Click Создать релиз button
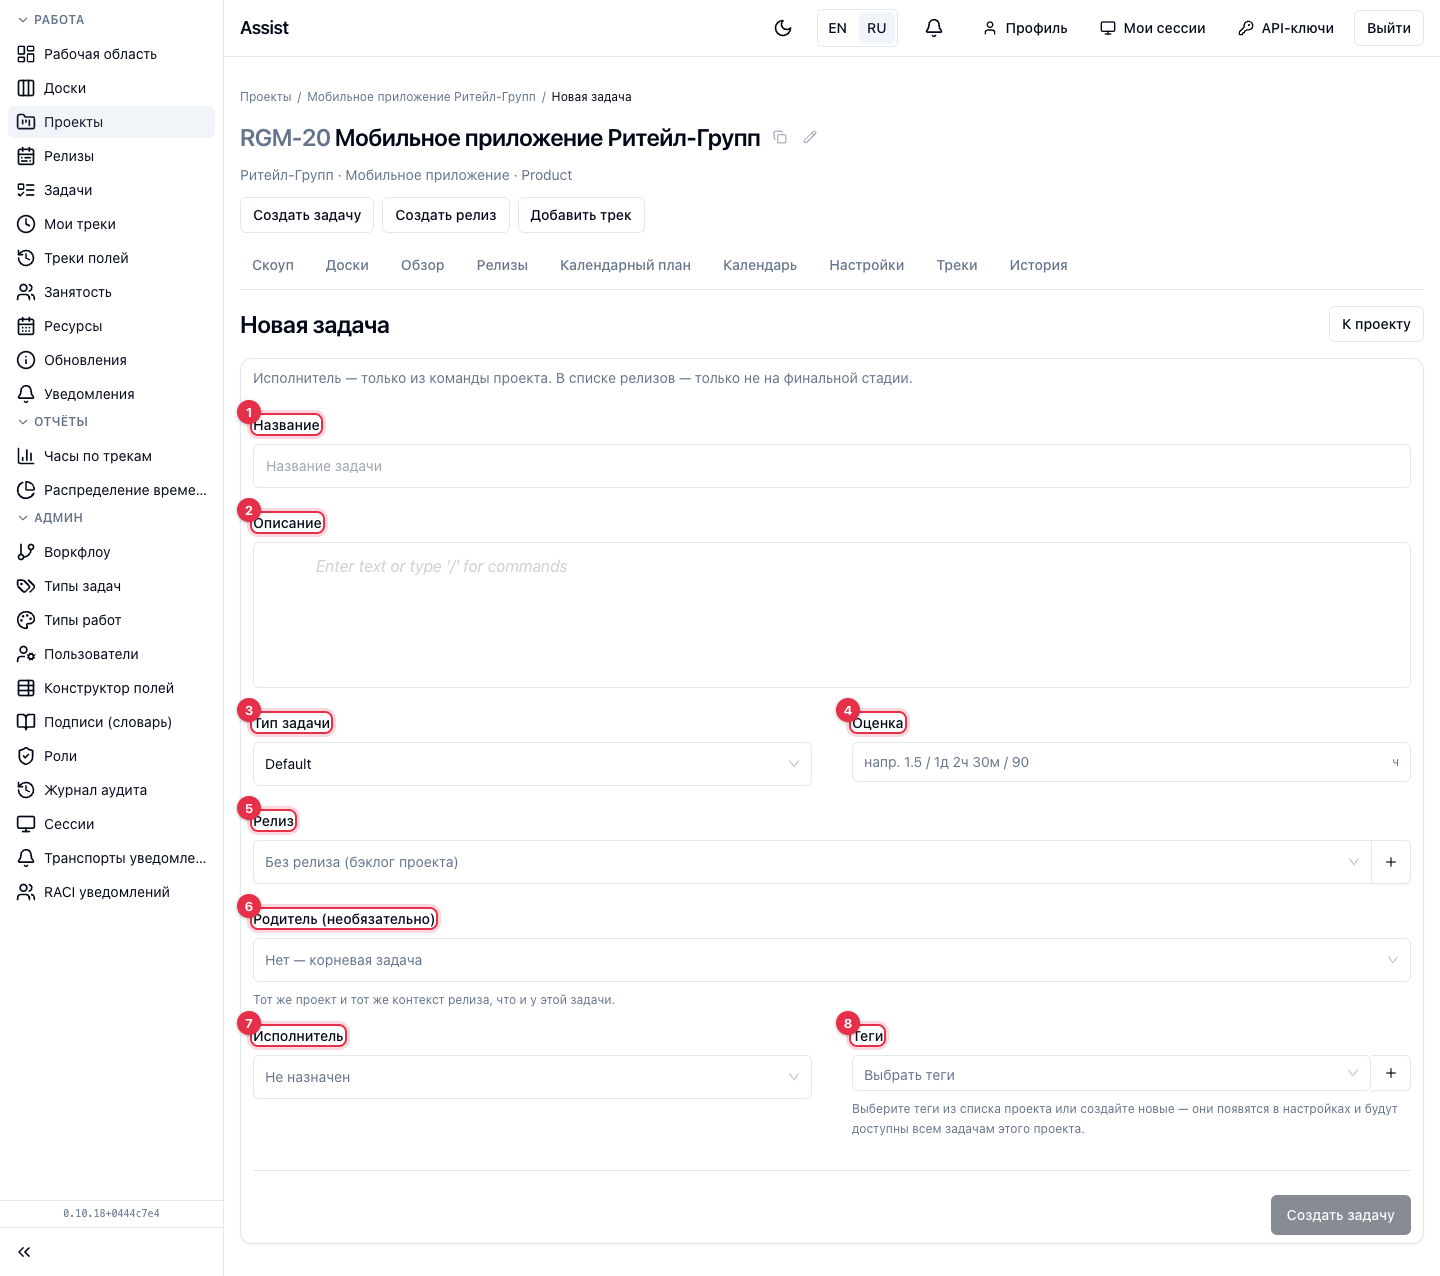Image resolution: width=1440 pixels, height=1276 pixels. click(446, 215)
